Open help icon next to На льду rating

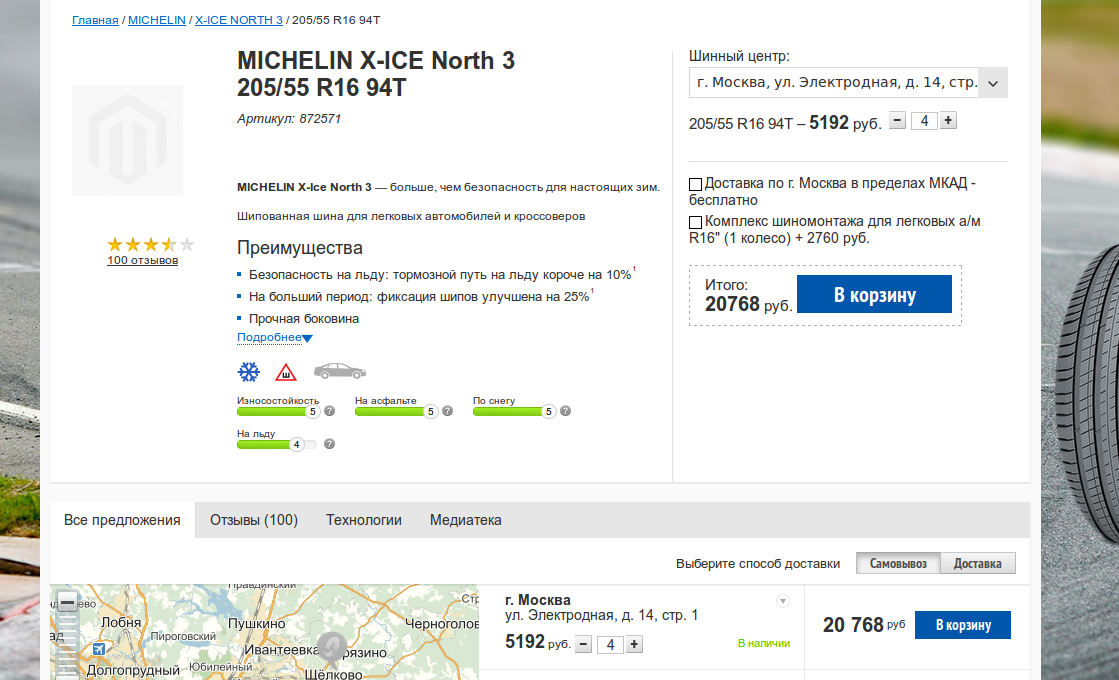click(329, 444)
